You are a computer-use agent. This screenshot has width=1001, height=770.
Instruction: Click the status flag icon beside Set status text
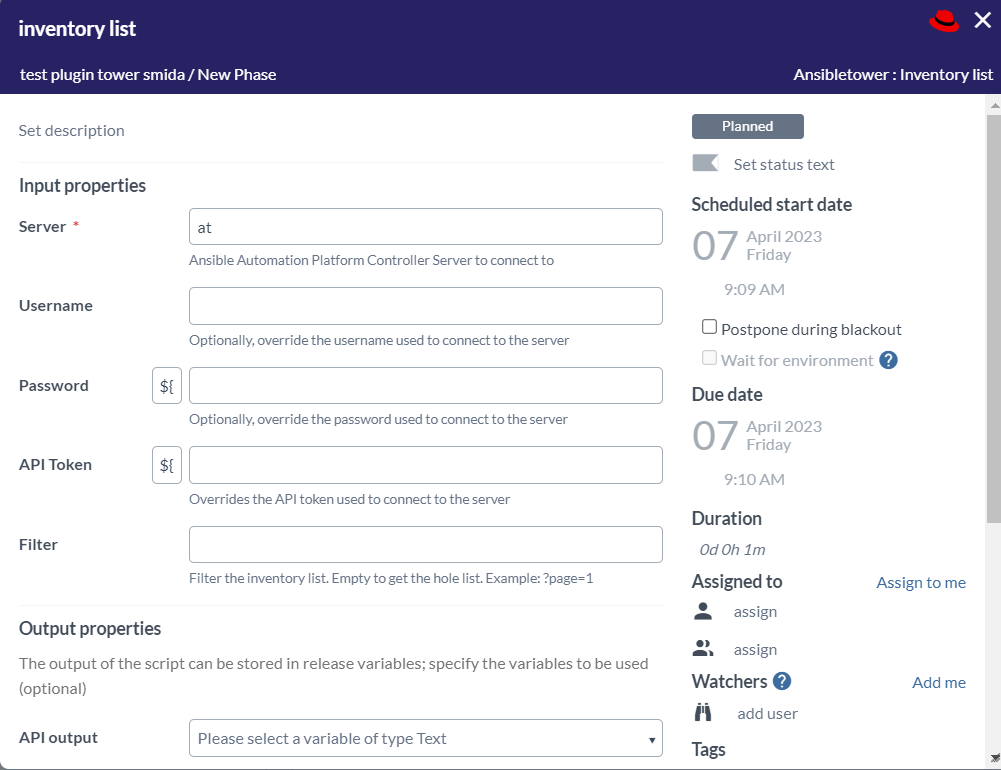pyautogui.click(x=705, y=163)
